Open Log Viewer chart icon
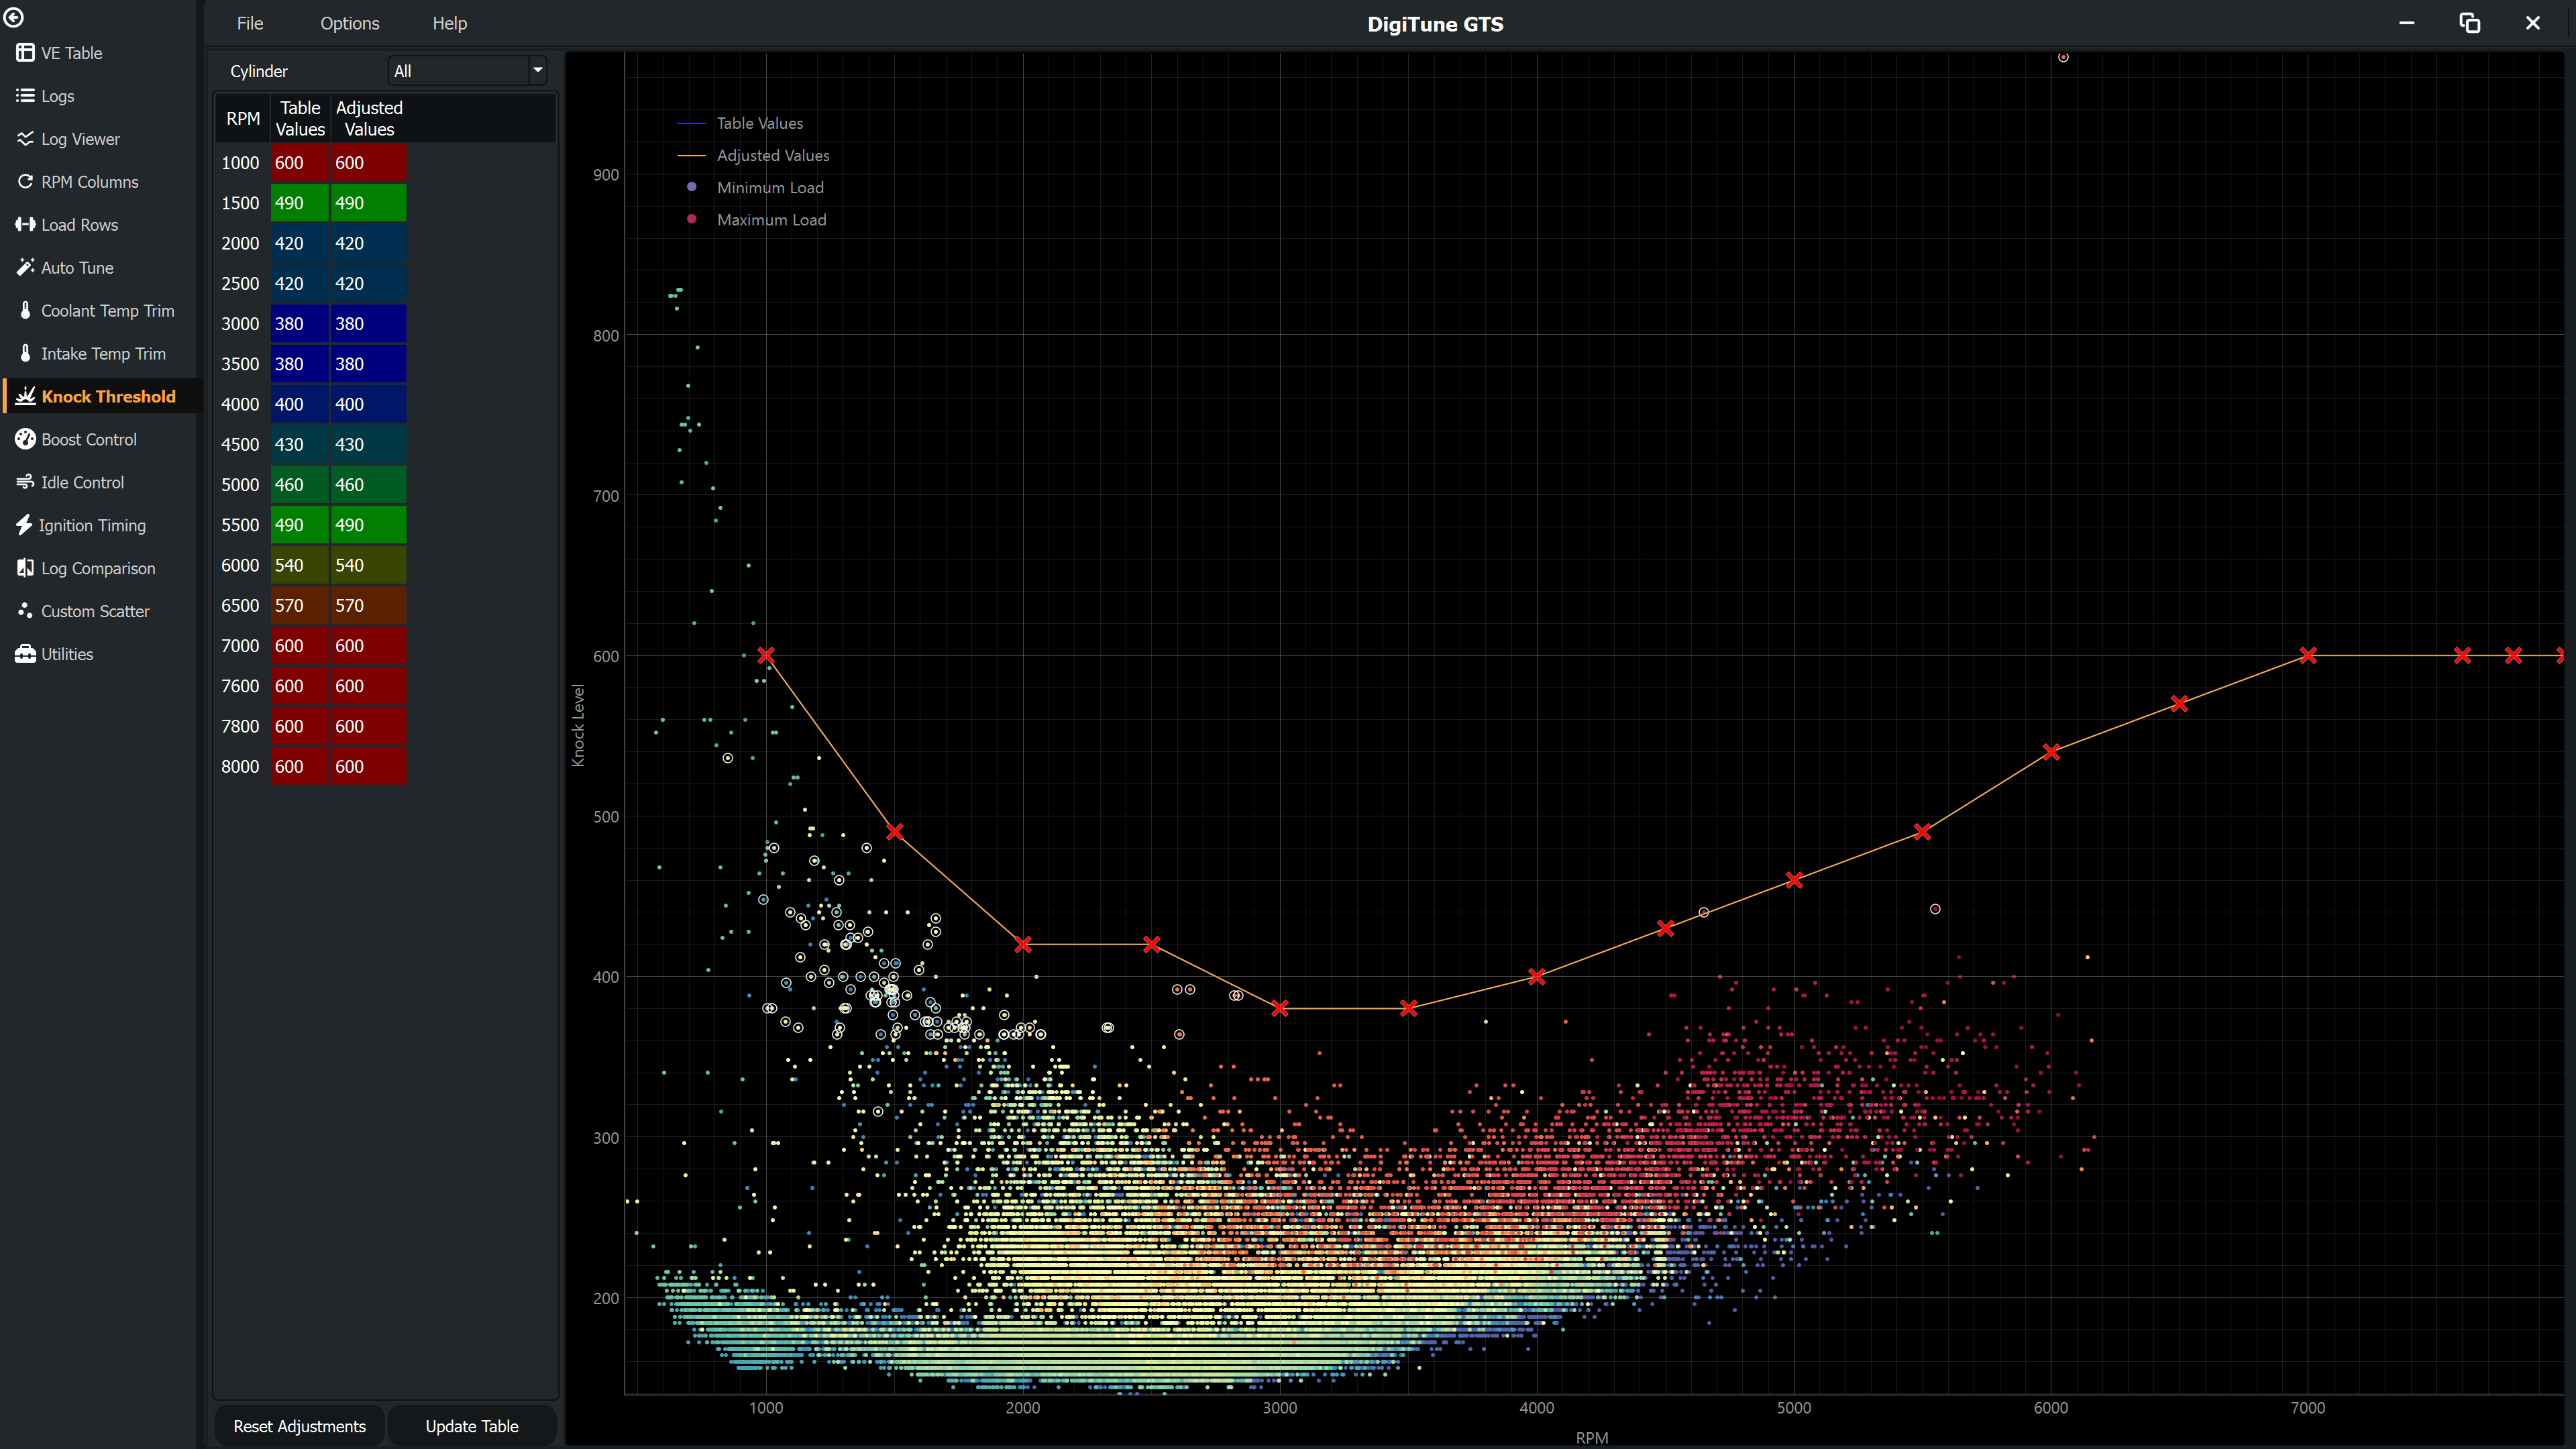This screenshot has height=1449, width=2576. tap(25, 139)
